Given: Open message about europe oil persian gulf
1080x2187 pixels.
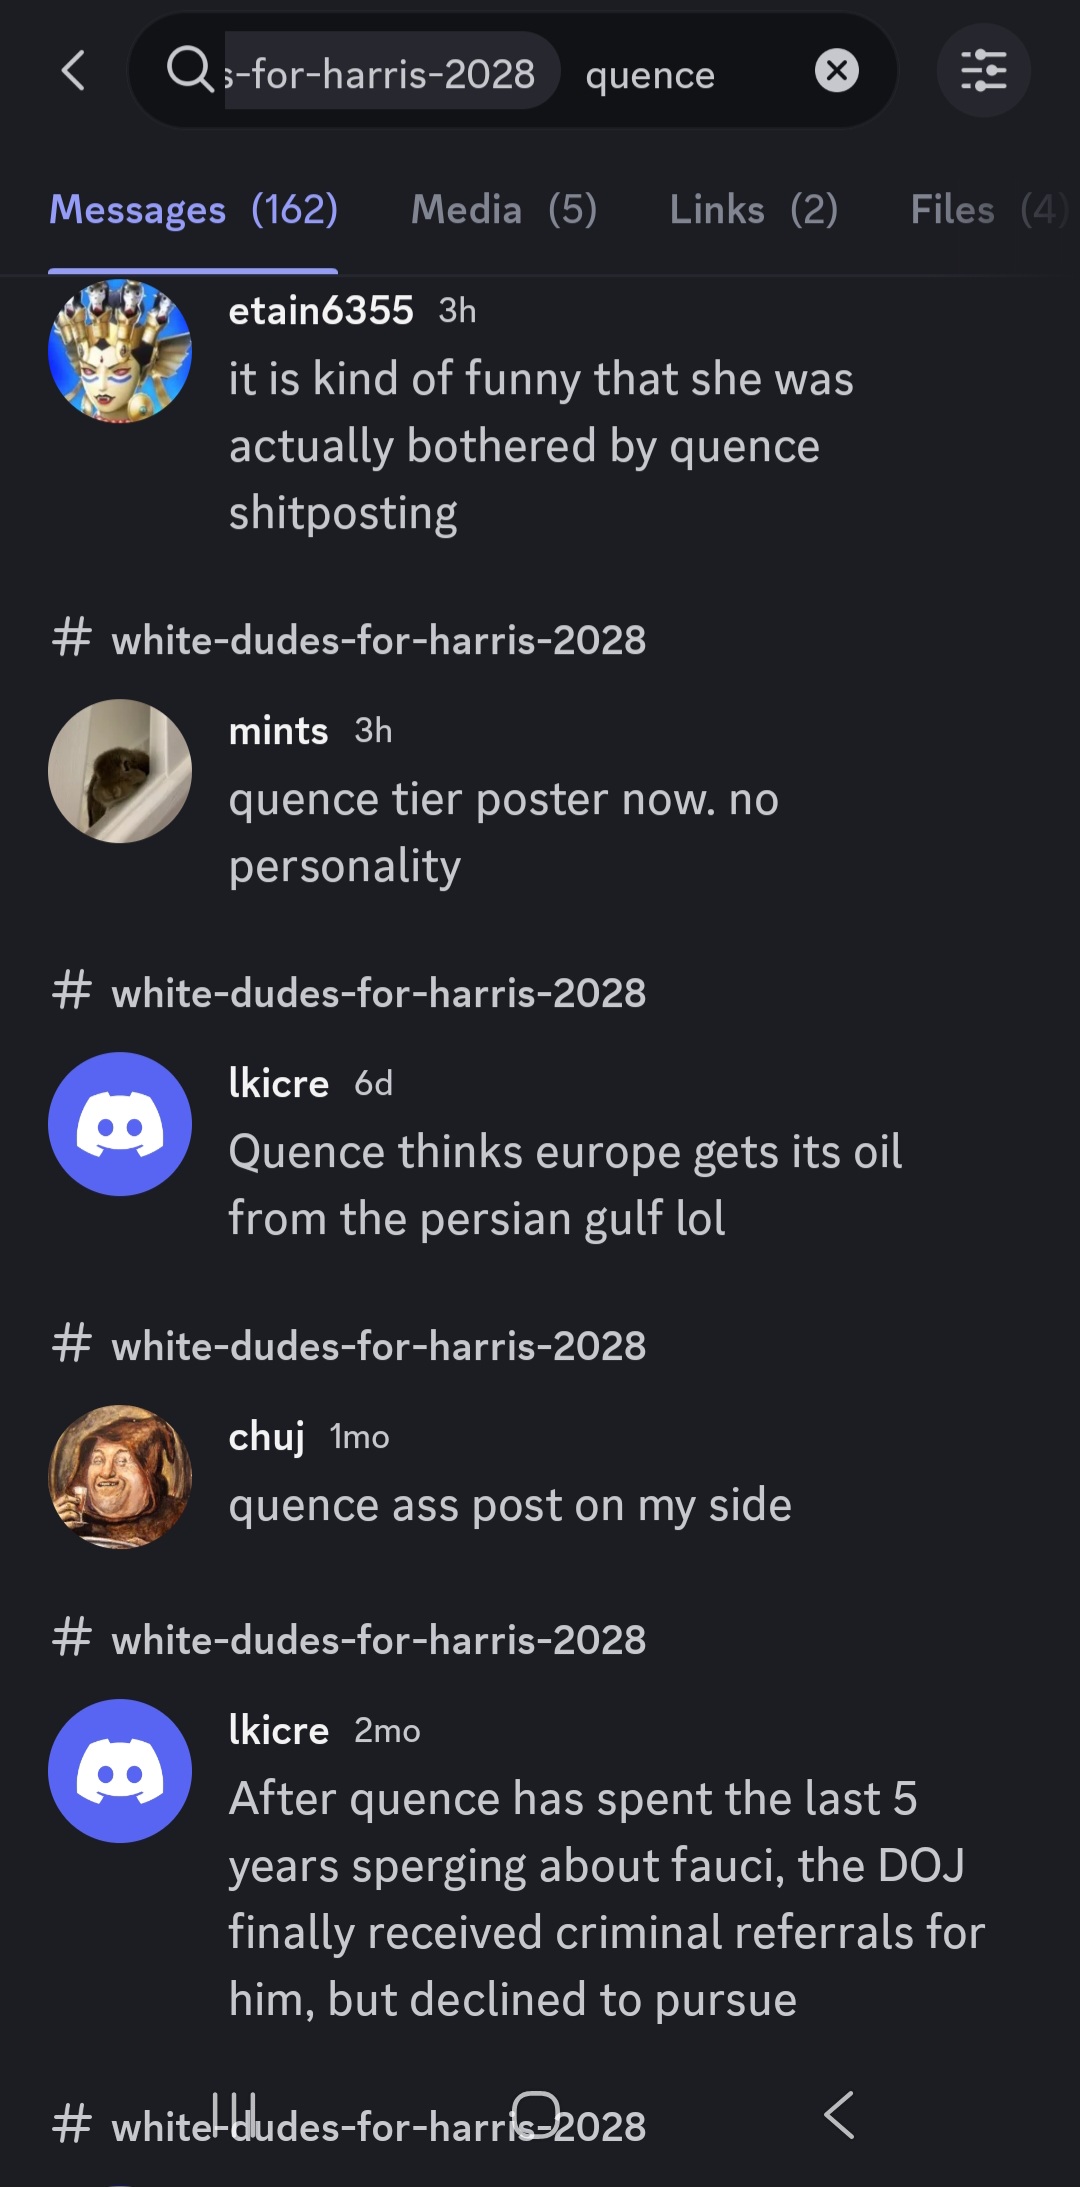Looking at the screenshot, I should (x=565, y=1185).
